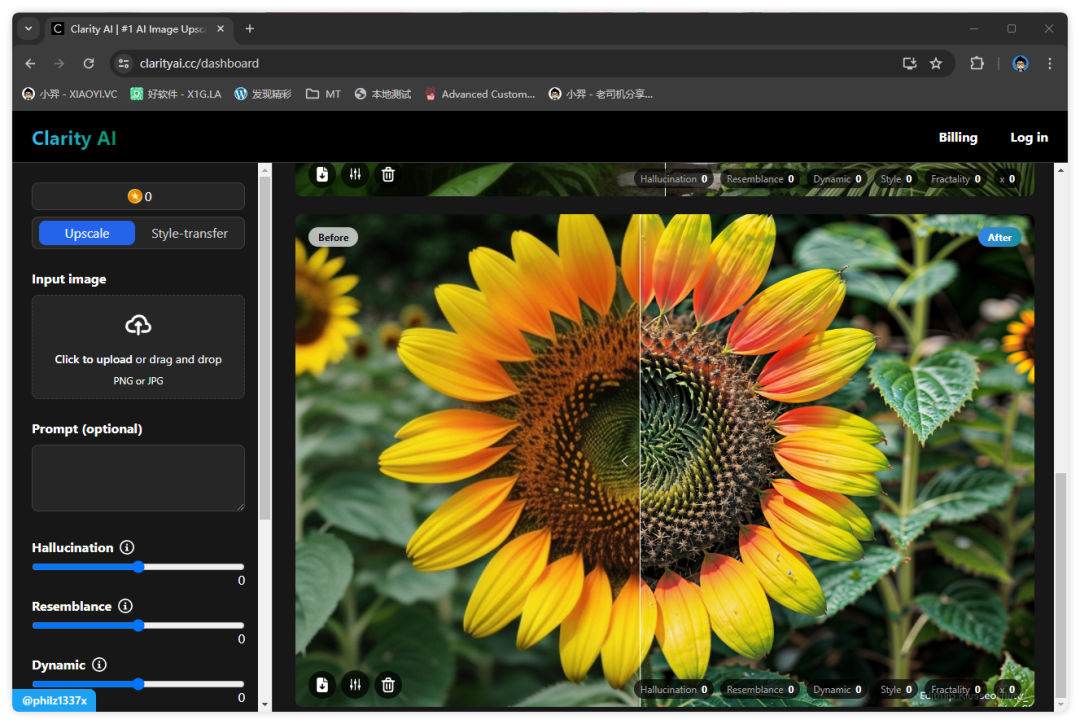Open the Billing page
This screenshot has width=1080, height=724.
(957, 138)
